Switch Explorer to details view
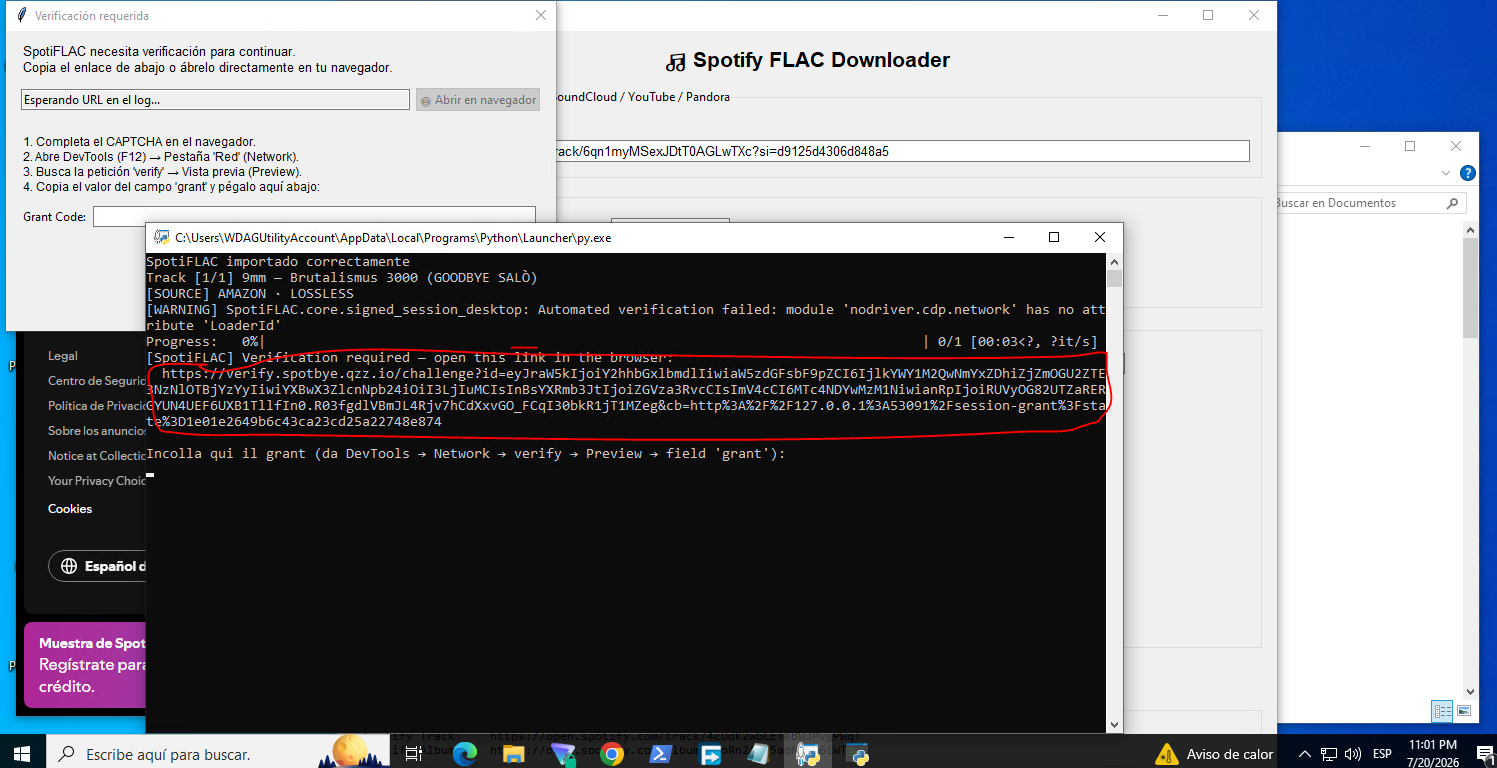Image resolution: width=1497 pixels, height=768 pixels. pos(1442,711)
